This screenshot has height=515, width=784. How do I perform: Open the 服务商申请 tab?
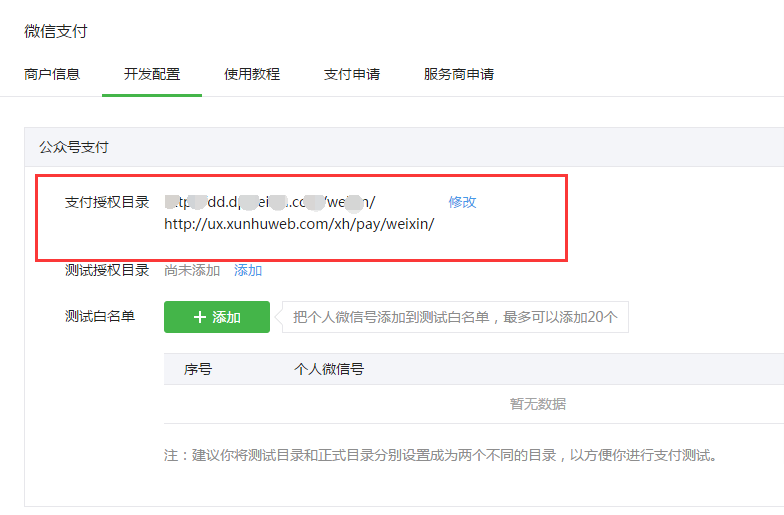coord(459,74)
